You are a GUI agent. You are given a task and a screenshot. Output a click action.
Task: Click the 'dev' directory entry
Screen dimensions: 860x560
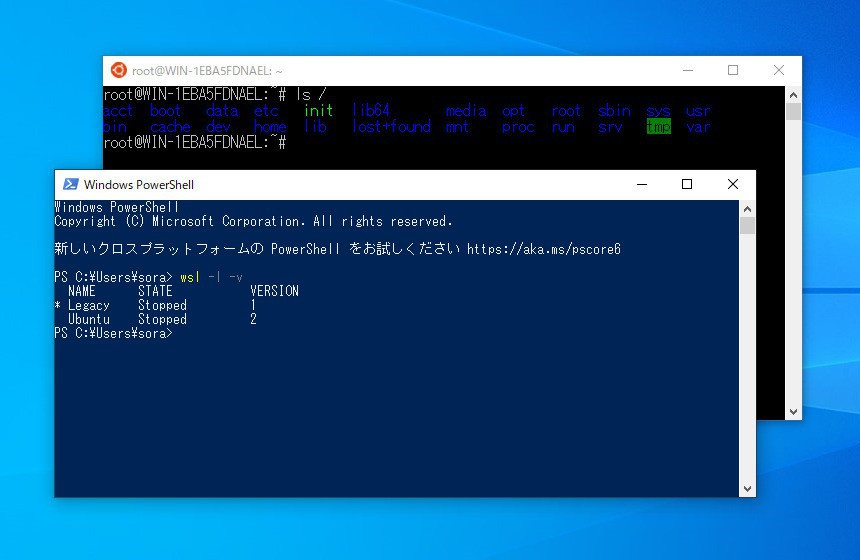pos(218,127)
